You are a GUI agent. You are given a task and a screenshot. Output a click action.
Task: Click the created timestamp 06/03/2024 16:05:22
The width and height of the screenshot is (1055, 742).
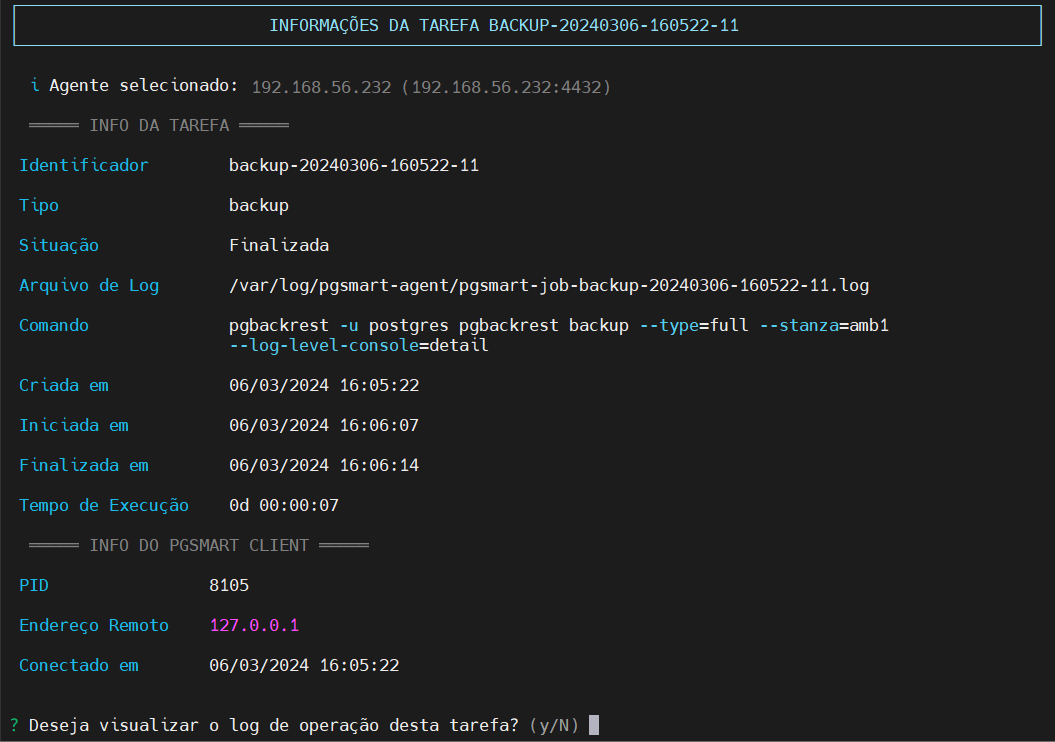[324, 385]
